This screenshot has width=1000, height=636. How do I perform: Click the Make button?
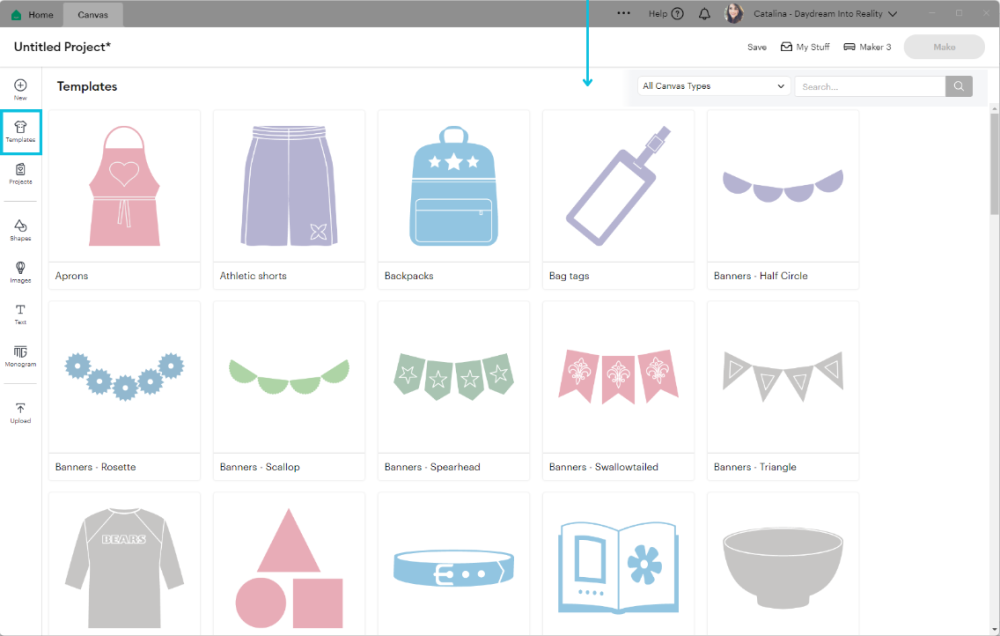(944, 47)
